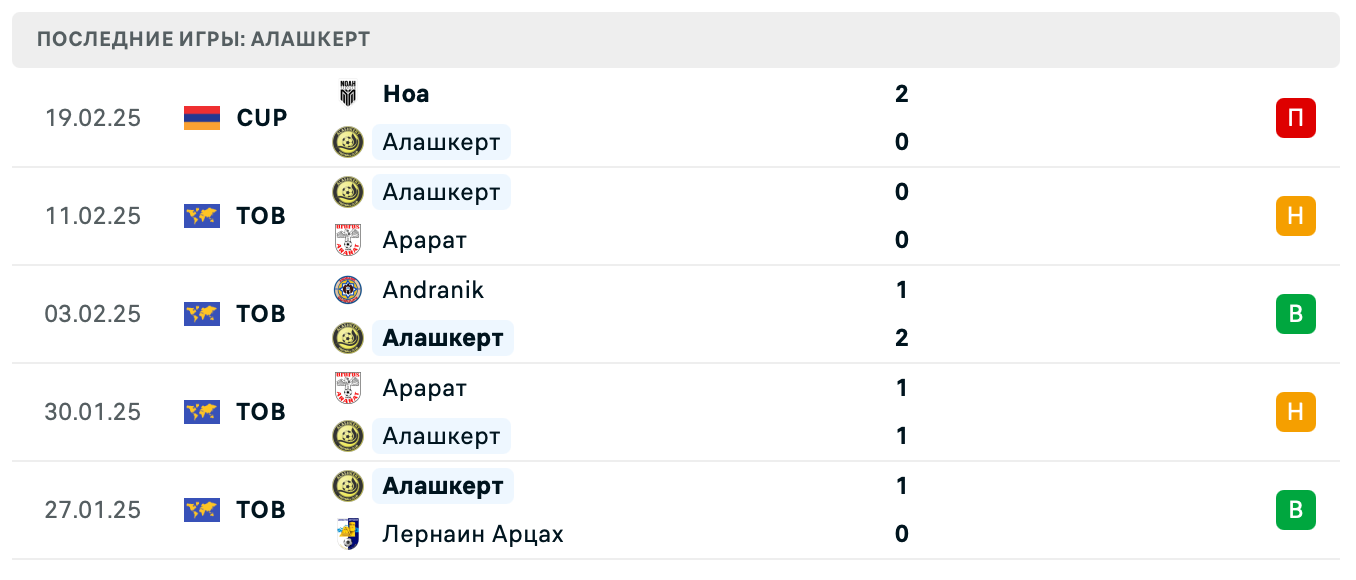The width and height of the screenshot is (1356, 580).
Task: Click the Noah team logo icon
Action: (347, 94)
